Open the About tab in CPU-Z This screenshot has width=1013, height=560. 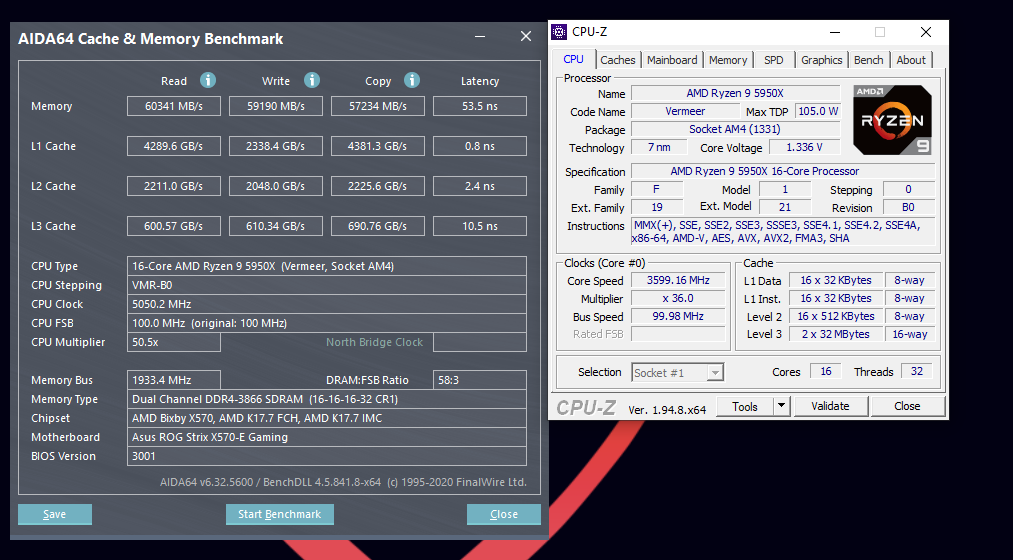[x=911, y=60]
